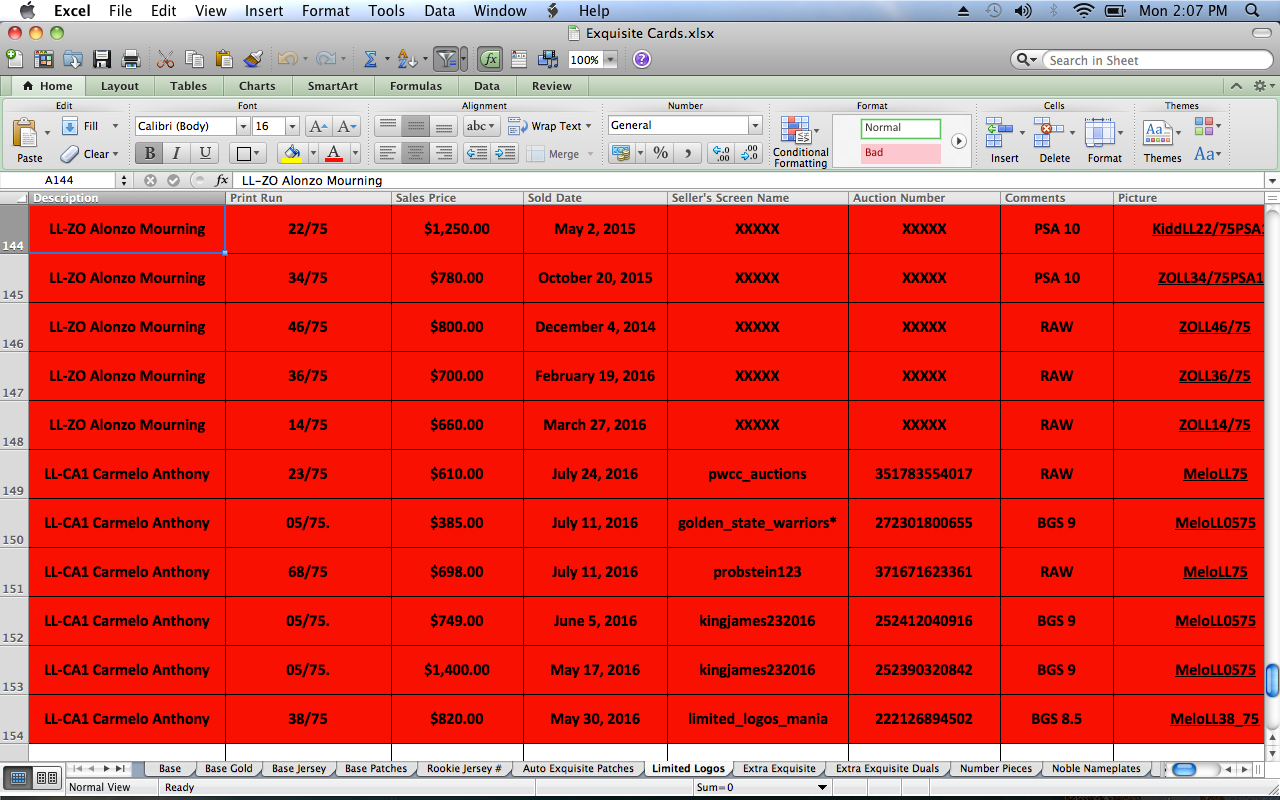Viewport: 1280px width, 800px height.
Task: Click the Cut scissors icon
Action: pyautogui.click(x=166, y=60)
